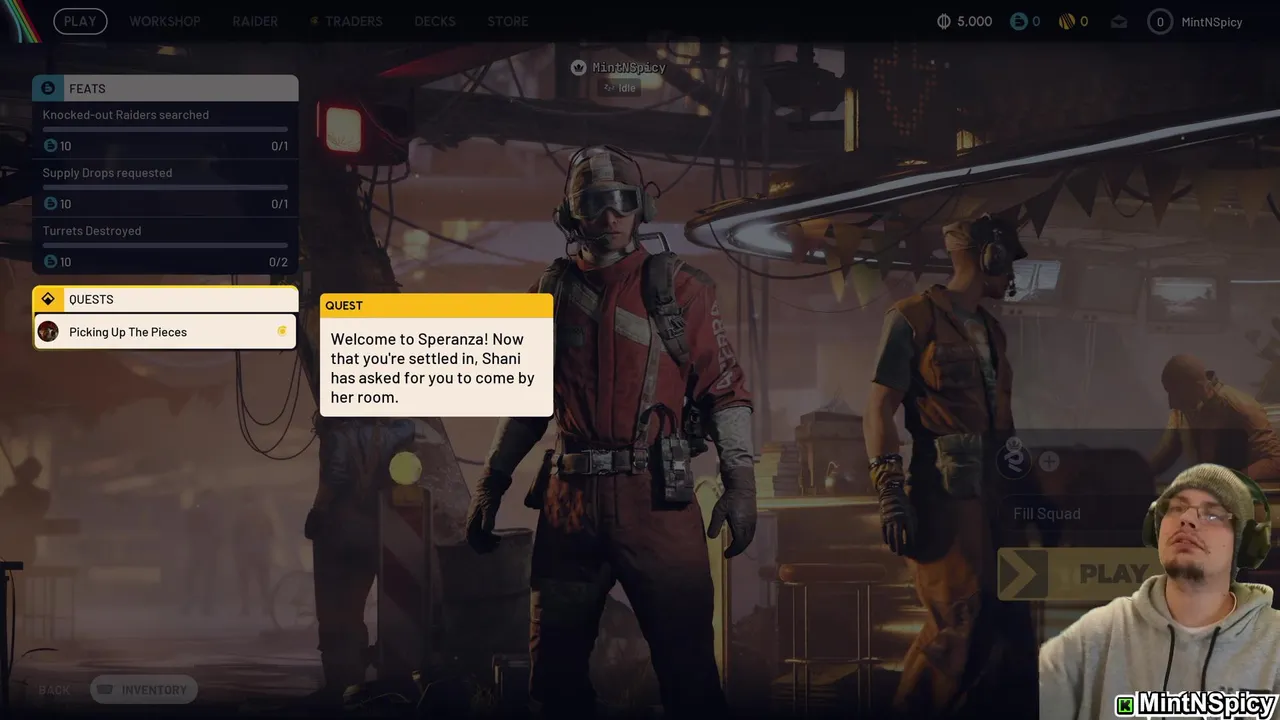Click the squad leader avatar icon
Image resolution: width=1280 pixels, height=720 pixels.
tap(1013, 461)
